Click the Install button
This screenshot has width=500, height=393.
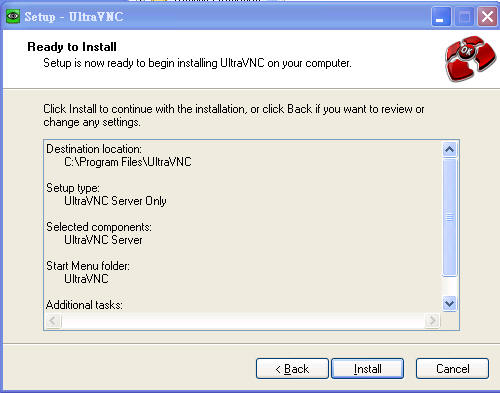367,369
